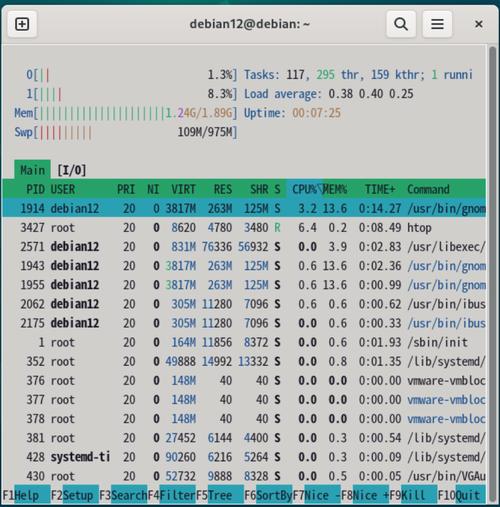Image resolution: width=500 pixels, height=507 pixels.
Task: Click the CPU 1 usage meter
Action: click(132, 94)
